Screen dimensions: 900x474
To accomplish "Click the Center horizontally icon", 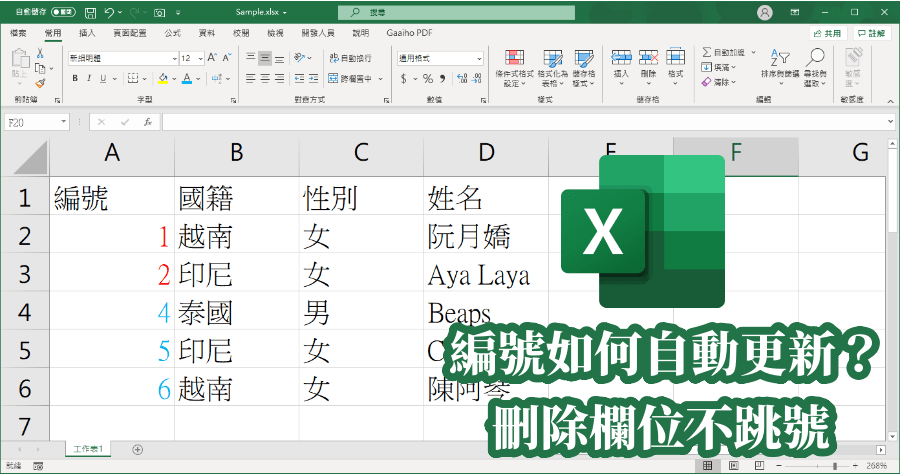I will coord(265,78).
